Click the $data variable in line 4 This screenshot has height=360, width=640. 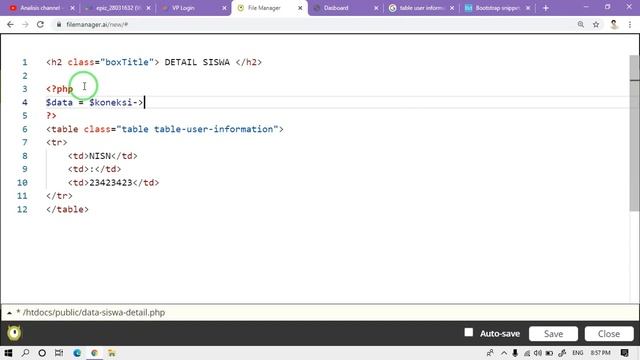(59, 102)
